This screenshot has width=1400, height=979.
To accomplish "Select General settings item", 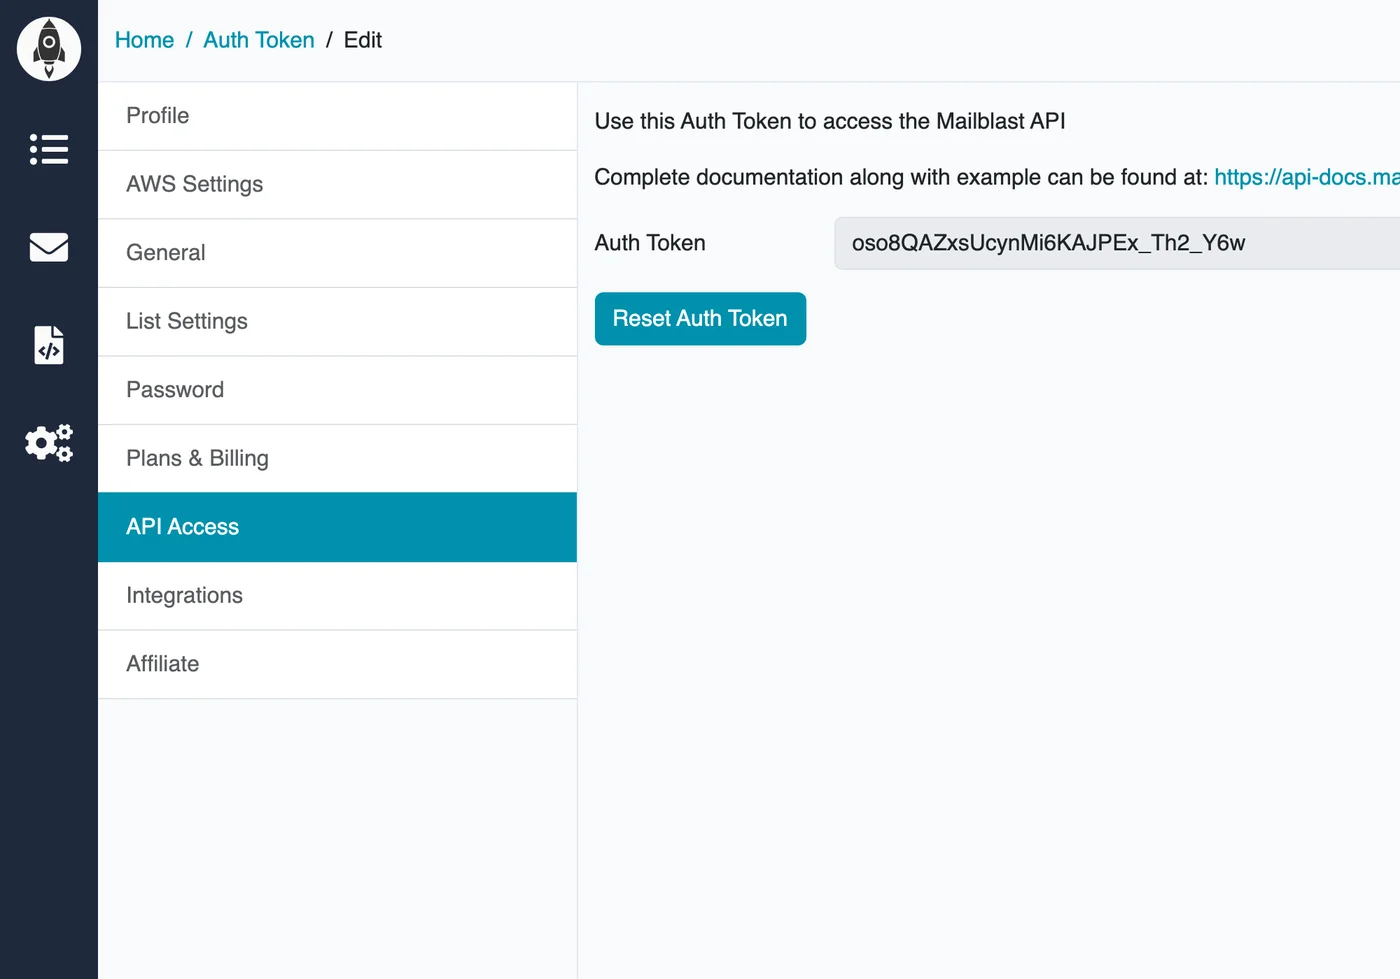I will point(338,253).
